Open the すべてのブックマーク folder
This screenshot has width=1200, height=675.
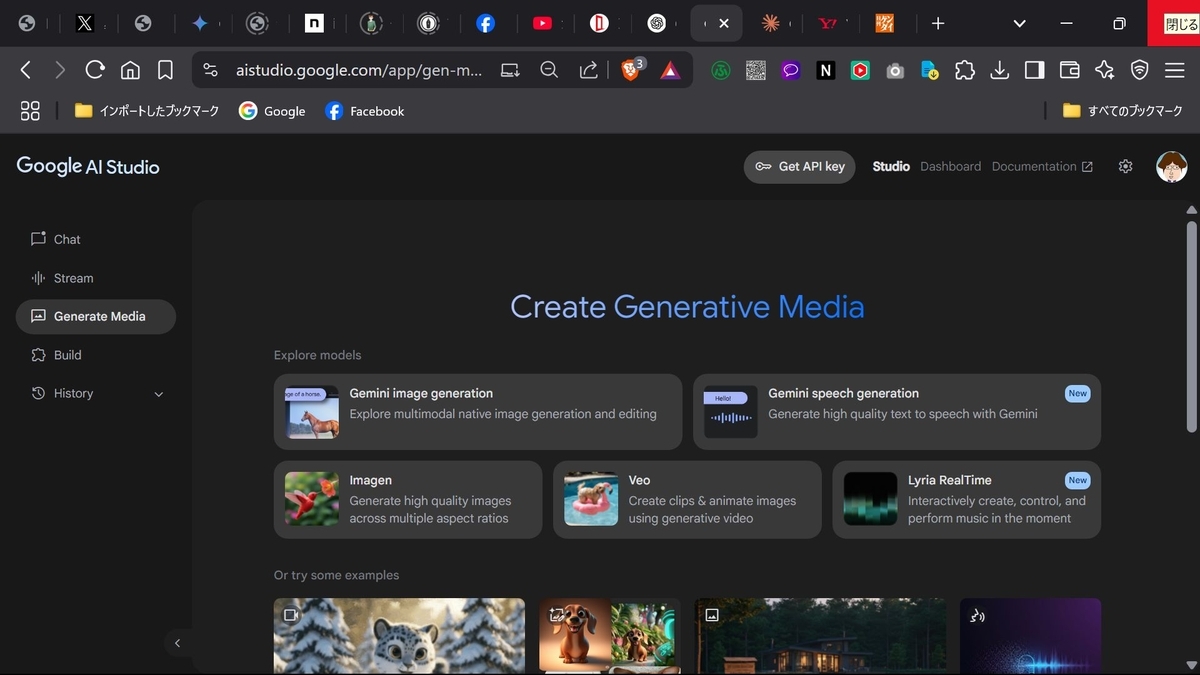1123,111
